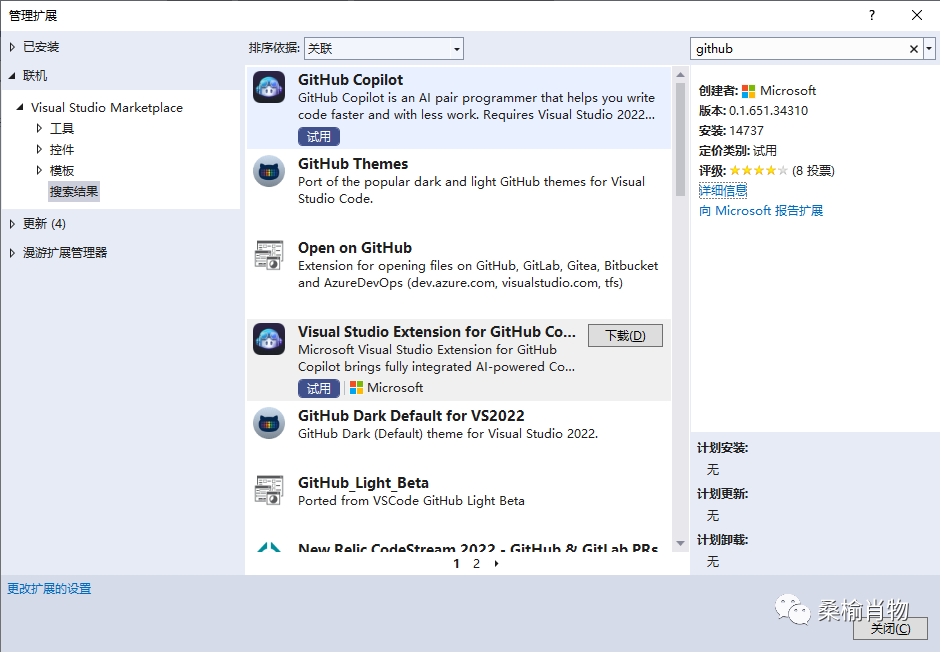Click the 计划安装 heading
Image resolution: width=940 pixels, height=652 pixels.
click(x=722, y=448)
